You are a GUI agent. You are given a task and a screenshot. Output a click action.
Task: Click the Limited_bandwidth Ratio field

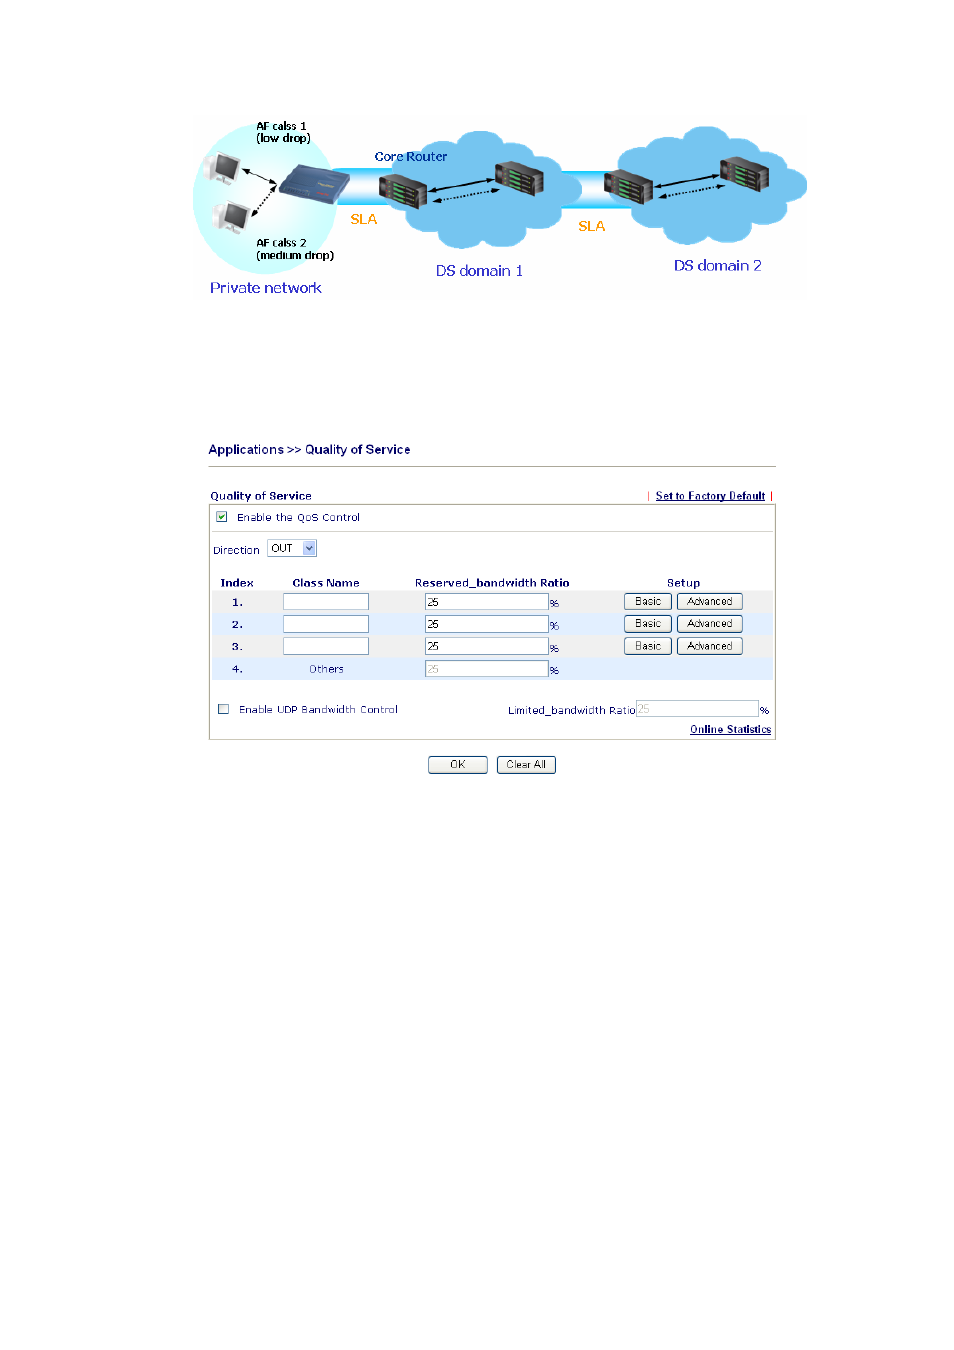(x=697, y=709)
